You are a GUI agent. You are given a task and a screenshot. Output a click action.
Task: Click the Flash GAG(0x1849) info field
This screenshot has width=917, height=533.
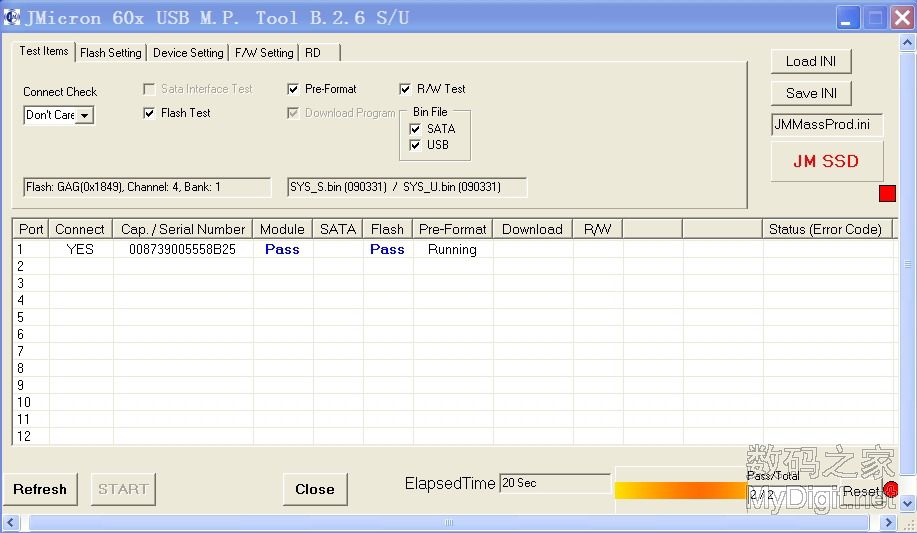tap(147, 187)
